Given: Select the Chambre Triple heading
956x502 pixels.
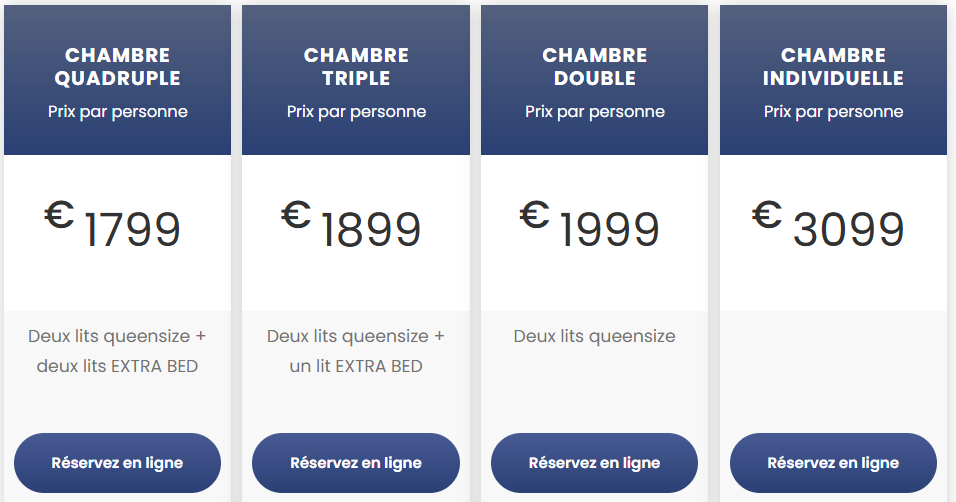Looking at the screenshot, I should pos(356,67).
